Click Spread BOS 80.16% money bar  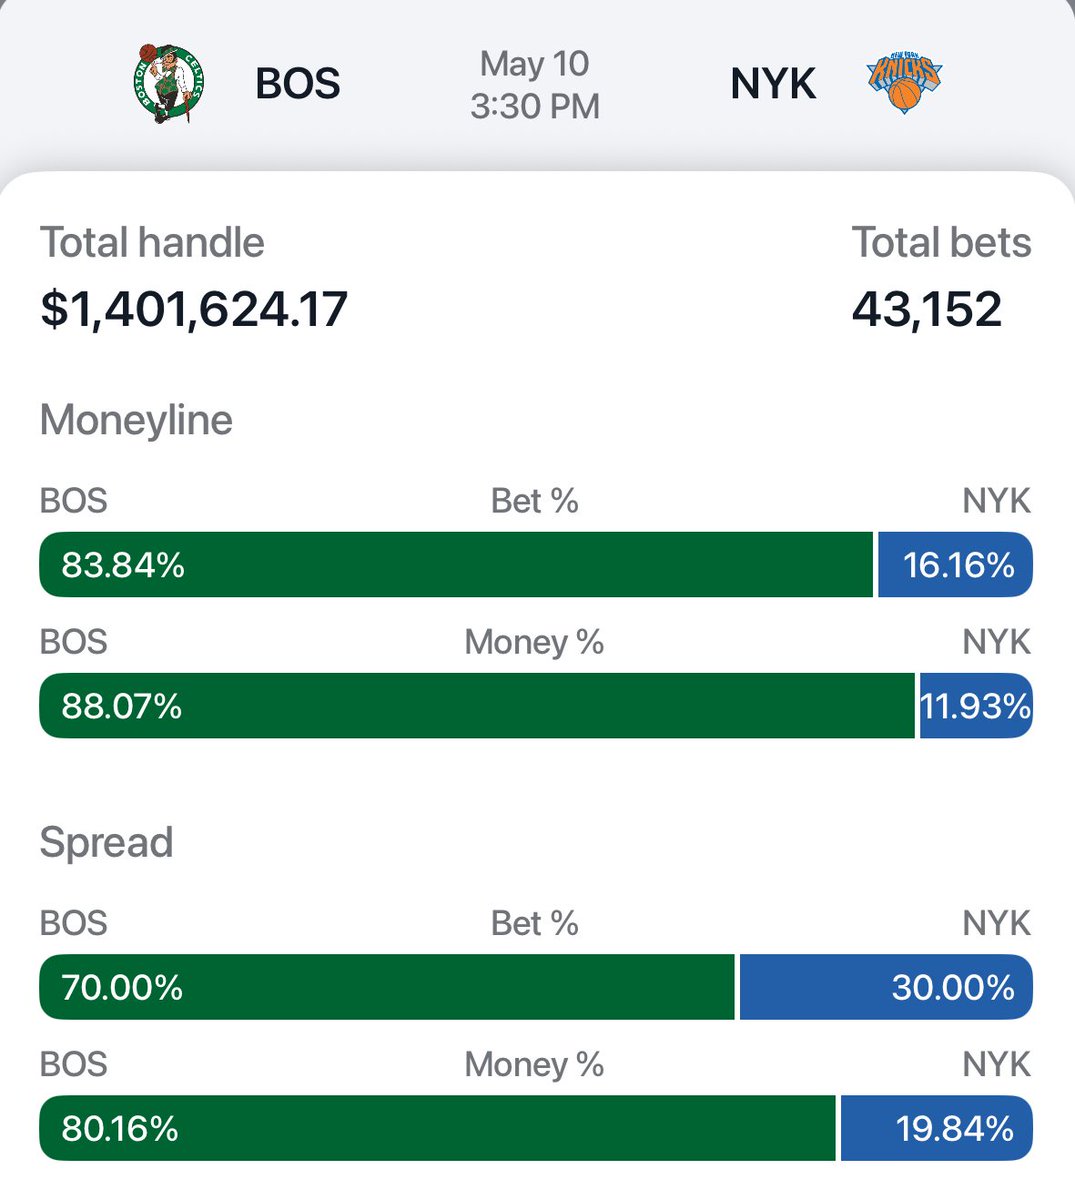(x=436, y=1128)
